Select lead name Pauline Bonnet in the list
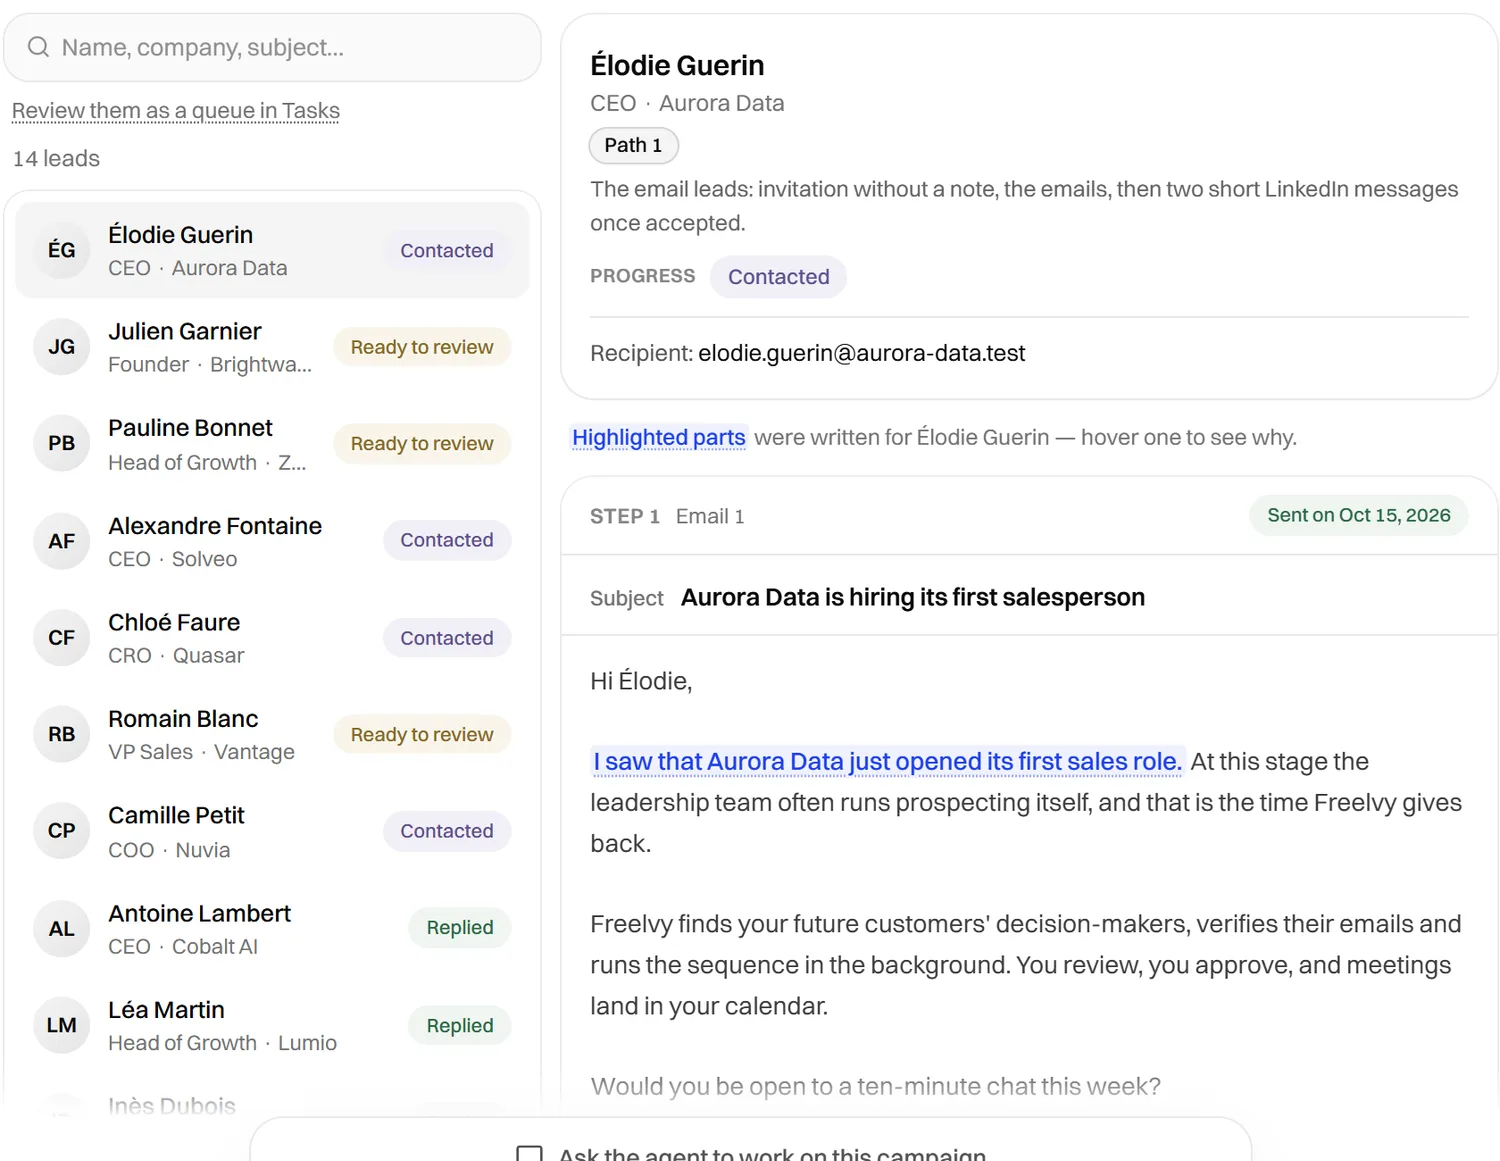1500x1161 pixels. (x=190, y=428)
